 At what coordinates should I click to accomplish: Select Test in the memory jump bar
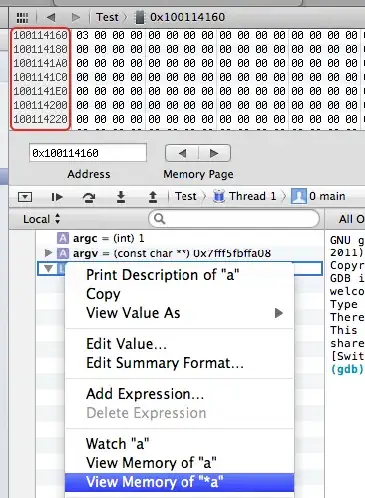pos(107,17)
